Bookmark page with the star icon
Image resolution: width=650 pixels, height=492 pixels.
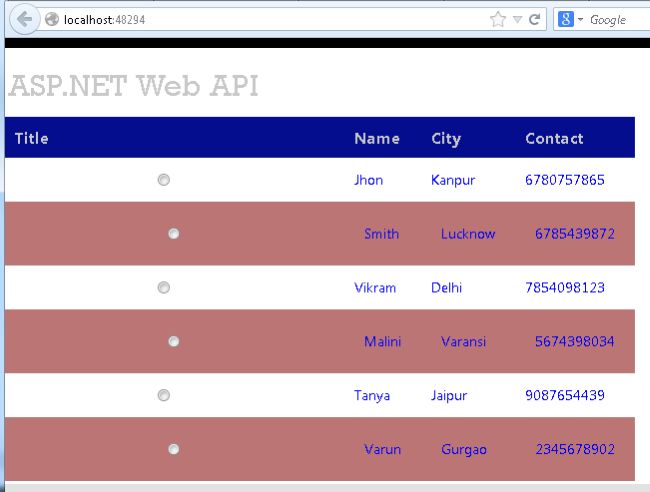[x=498, y=19]
